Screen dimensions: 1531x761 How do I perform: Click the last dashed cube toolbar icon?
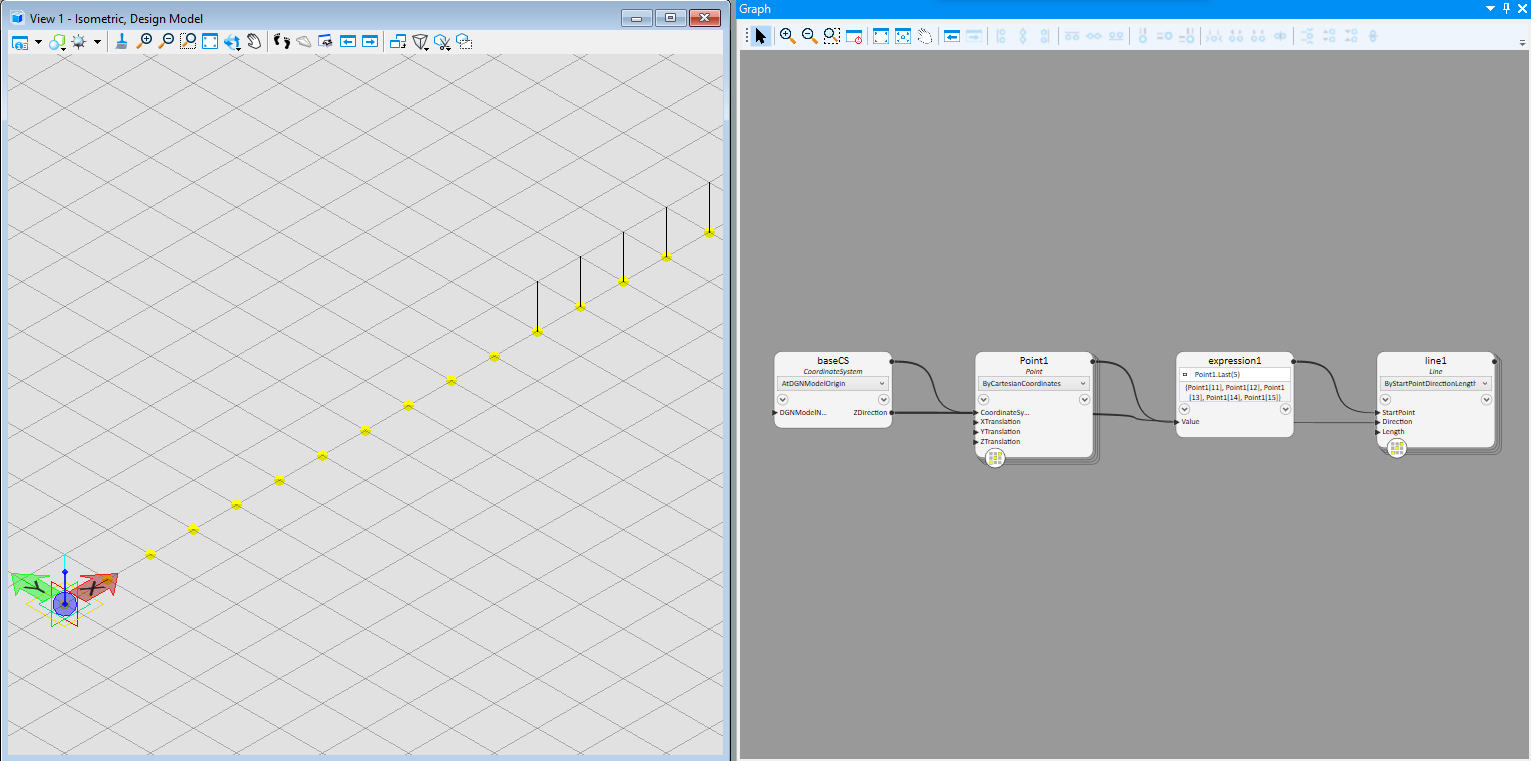click(x=464, y=42)
